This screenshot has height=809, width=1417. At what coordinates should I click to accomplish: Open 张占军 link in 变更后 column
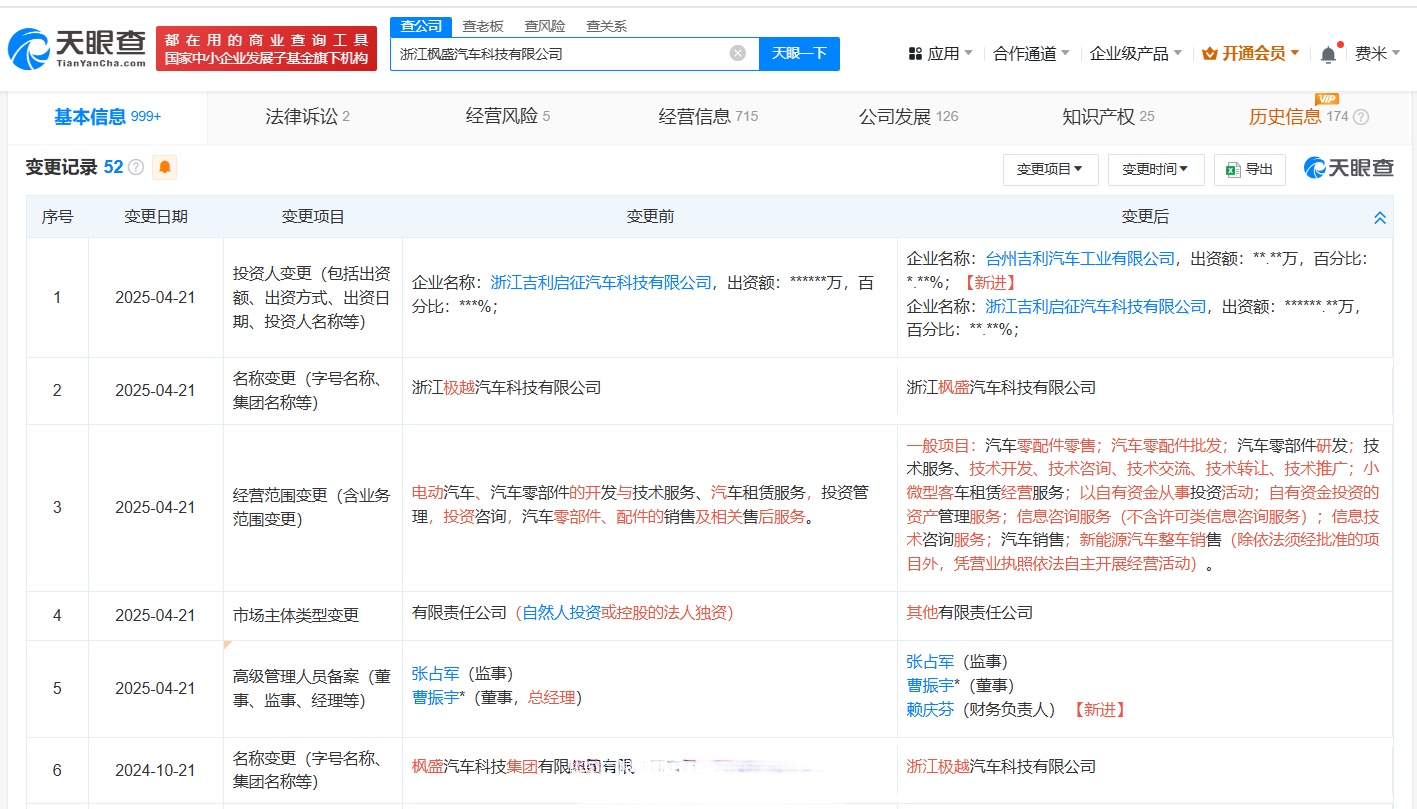(930, 662)
